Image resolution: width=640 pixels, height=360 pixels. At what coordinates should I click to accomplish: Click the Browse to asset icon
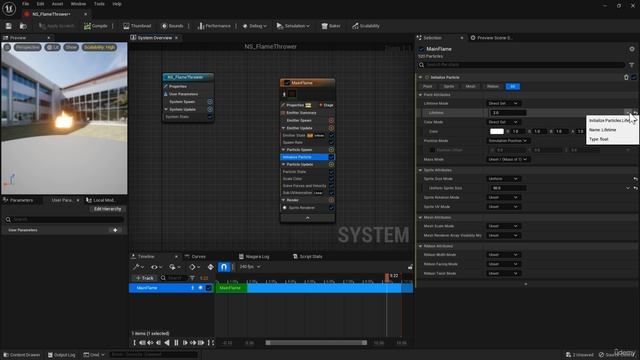click(23, 26)
